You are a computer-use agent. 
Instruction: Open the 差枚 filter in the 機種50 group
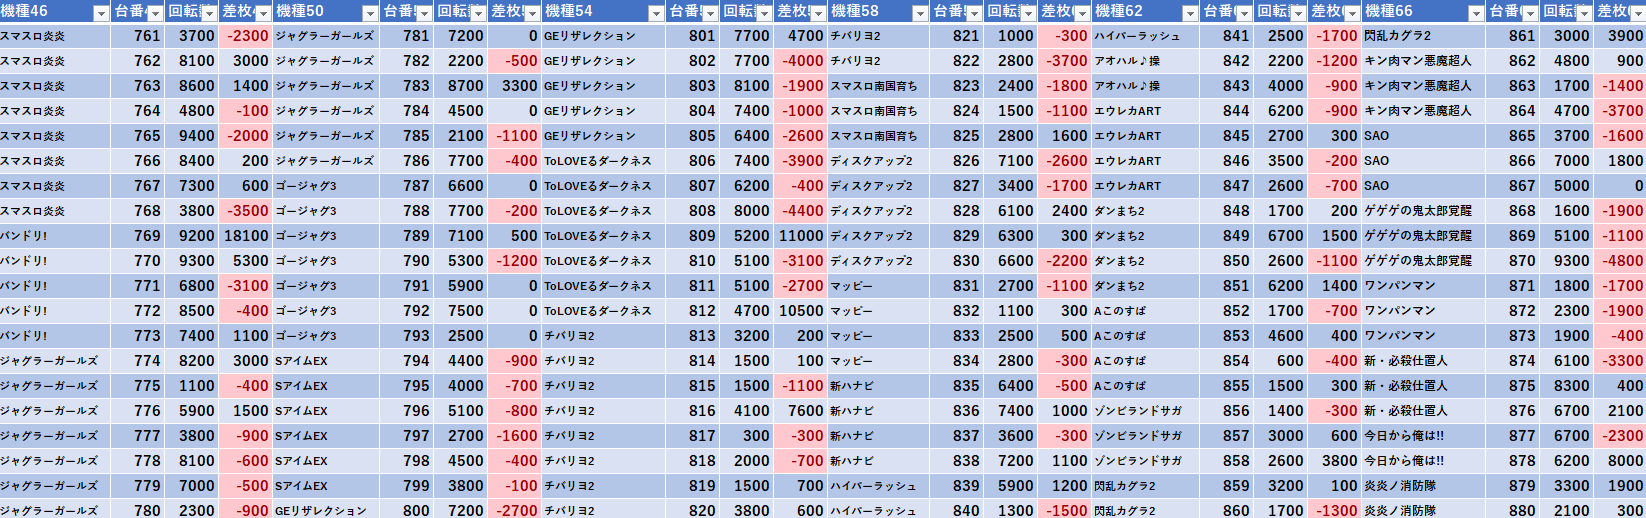point(532,13)
